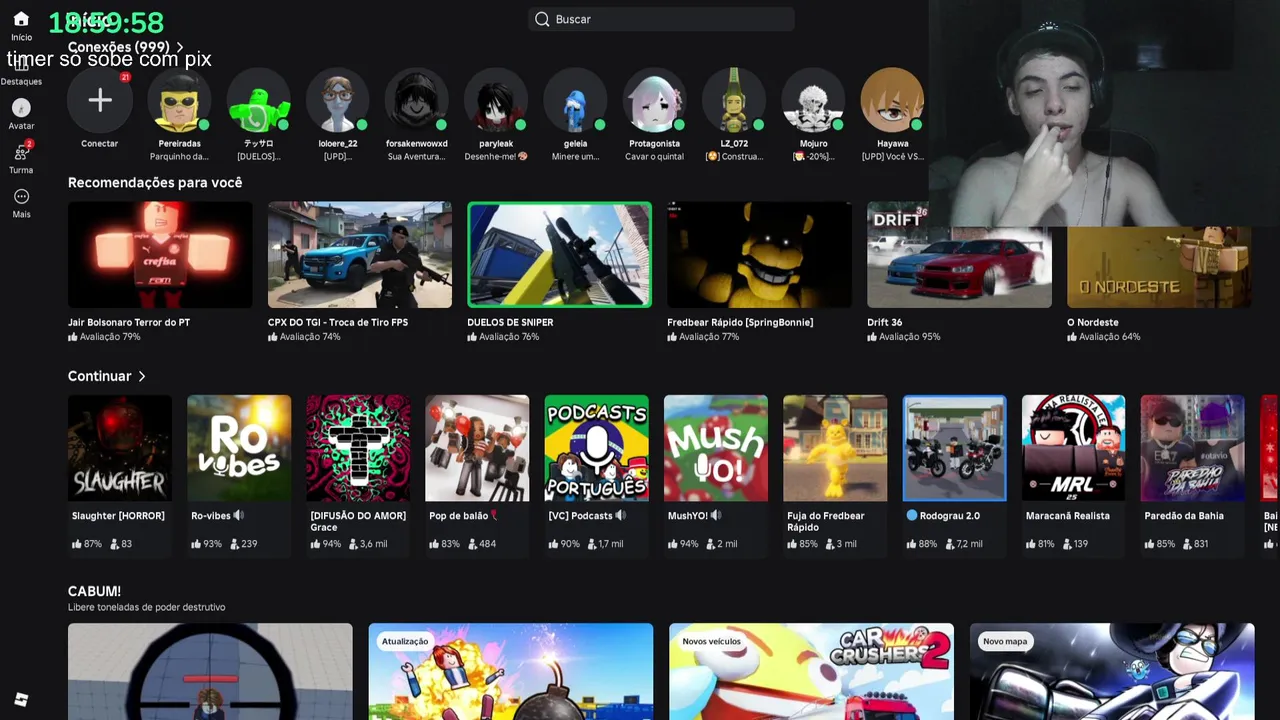Open CPX DO TGI game thumbnail
Image resolution: width=1280 pixels, height=720 pixels.
[x=360, y=255]
